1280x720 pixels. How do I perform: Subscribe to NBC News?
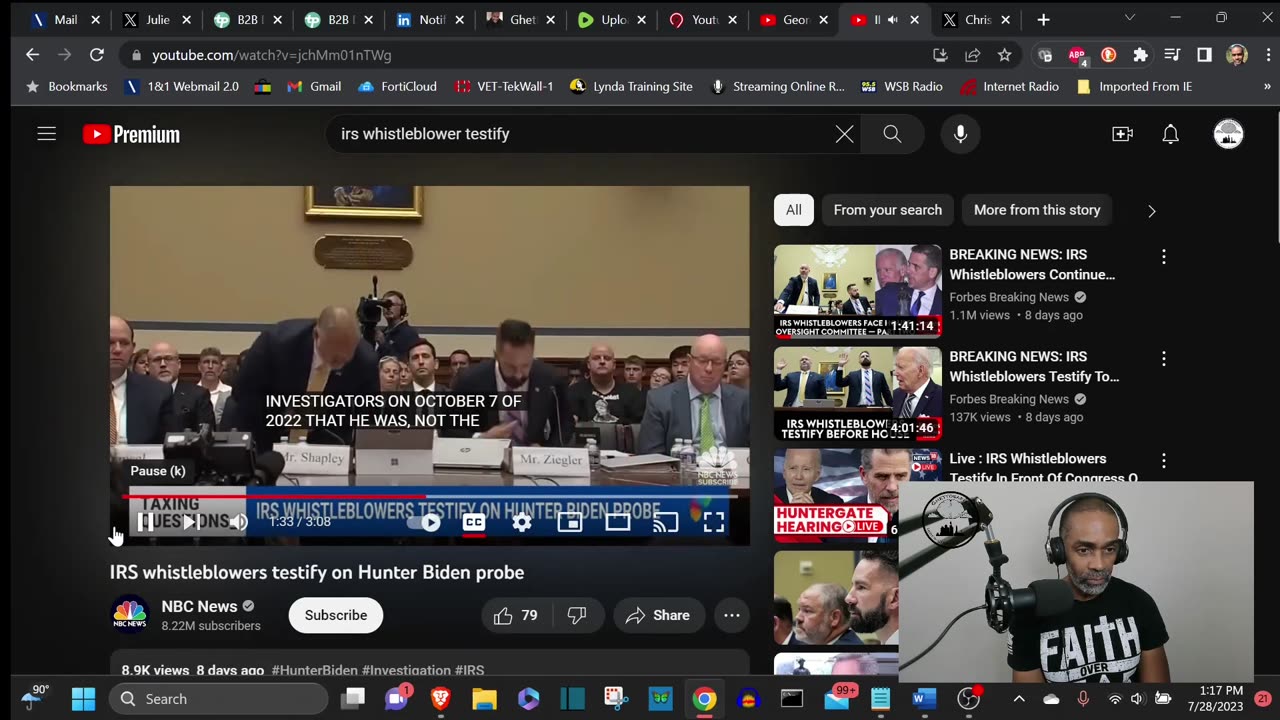tap(336, 615)
